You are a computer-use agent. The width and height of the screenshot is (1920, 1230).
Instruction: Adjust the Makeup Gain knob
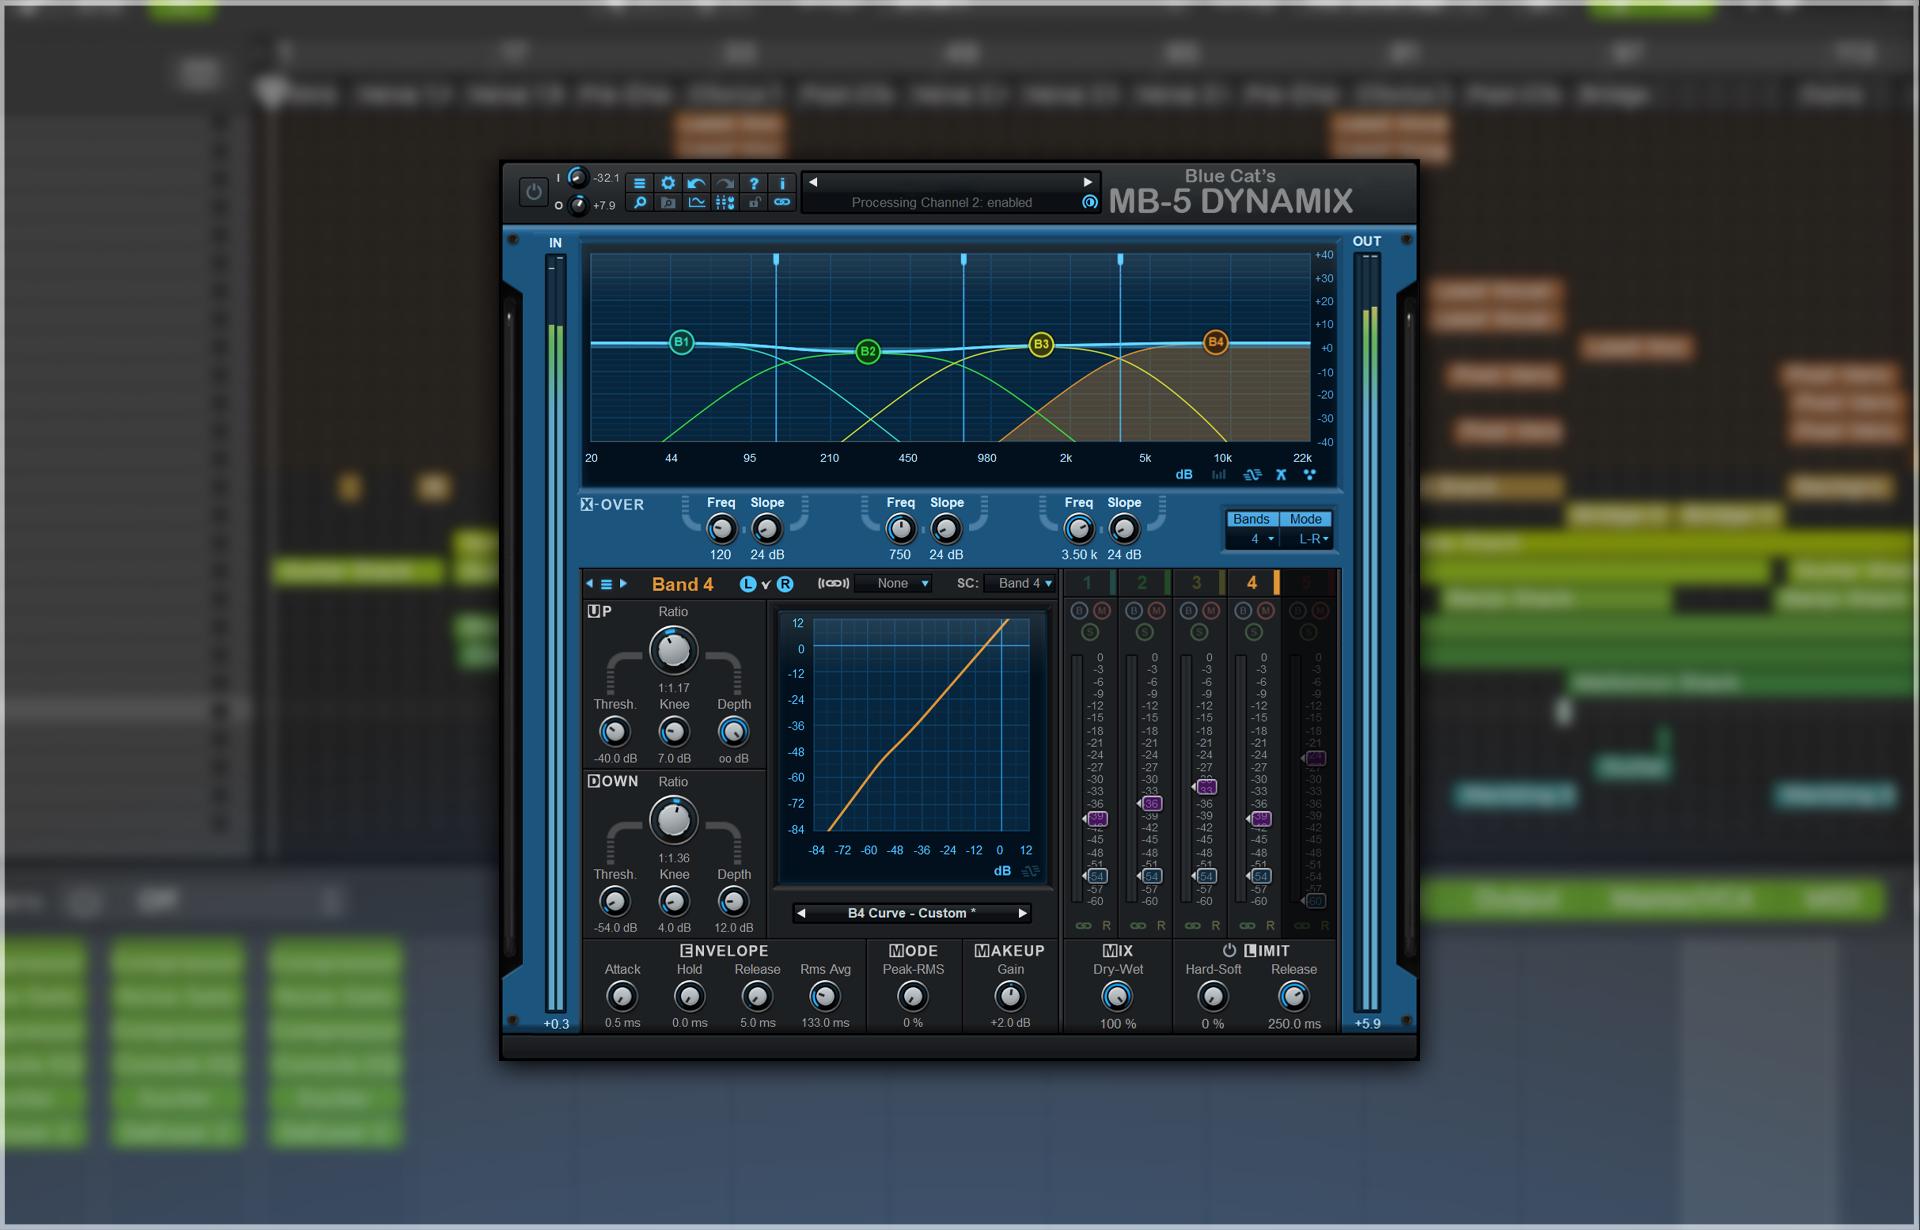point(1010,996)
